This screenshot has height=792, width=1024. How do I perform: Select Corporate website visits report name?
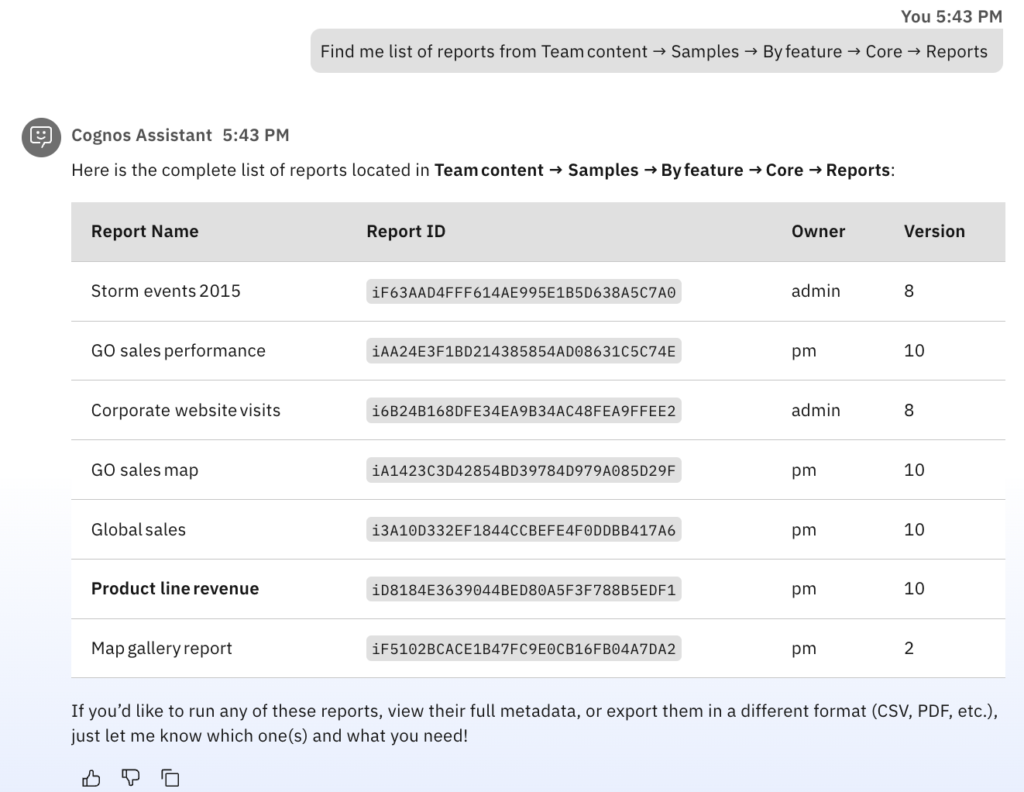[x=185, y=410]
